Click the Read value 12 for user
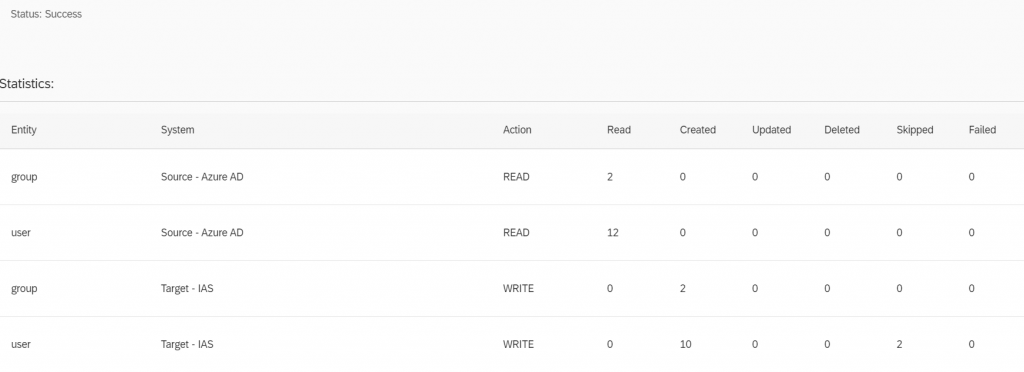The height and width of the screenshot is (372, 1024). [x=613, y=233]
